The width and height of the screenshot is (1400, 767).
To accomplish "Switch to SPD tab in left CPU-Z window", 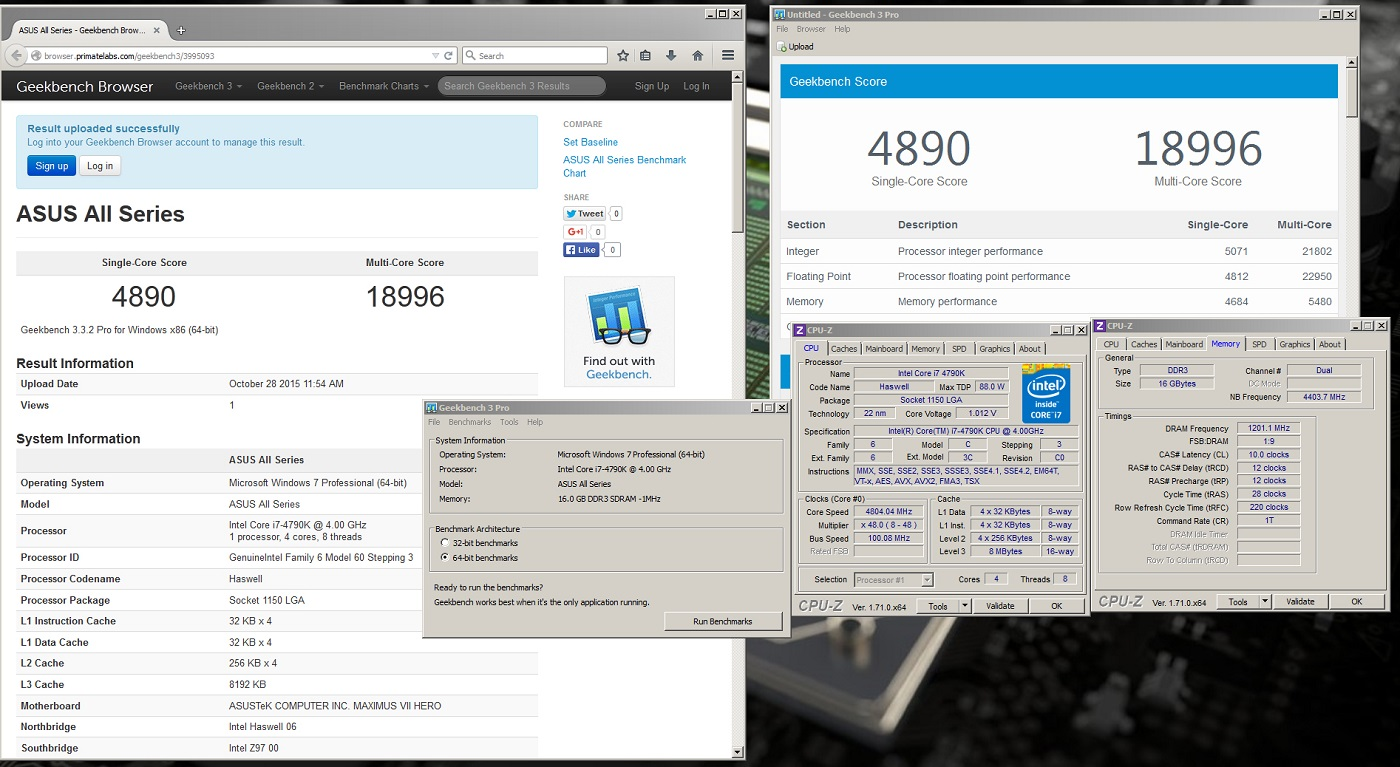I will [959, 349].
